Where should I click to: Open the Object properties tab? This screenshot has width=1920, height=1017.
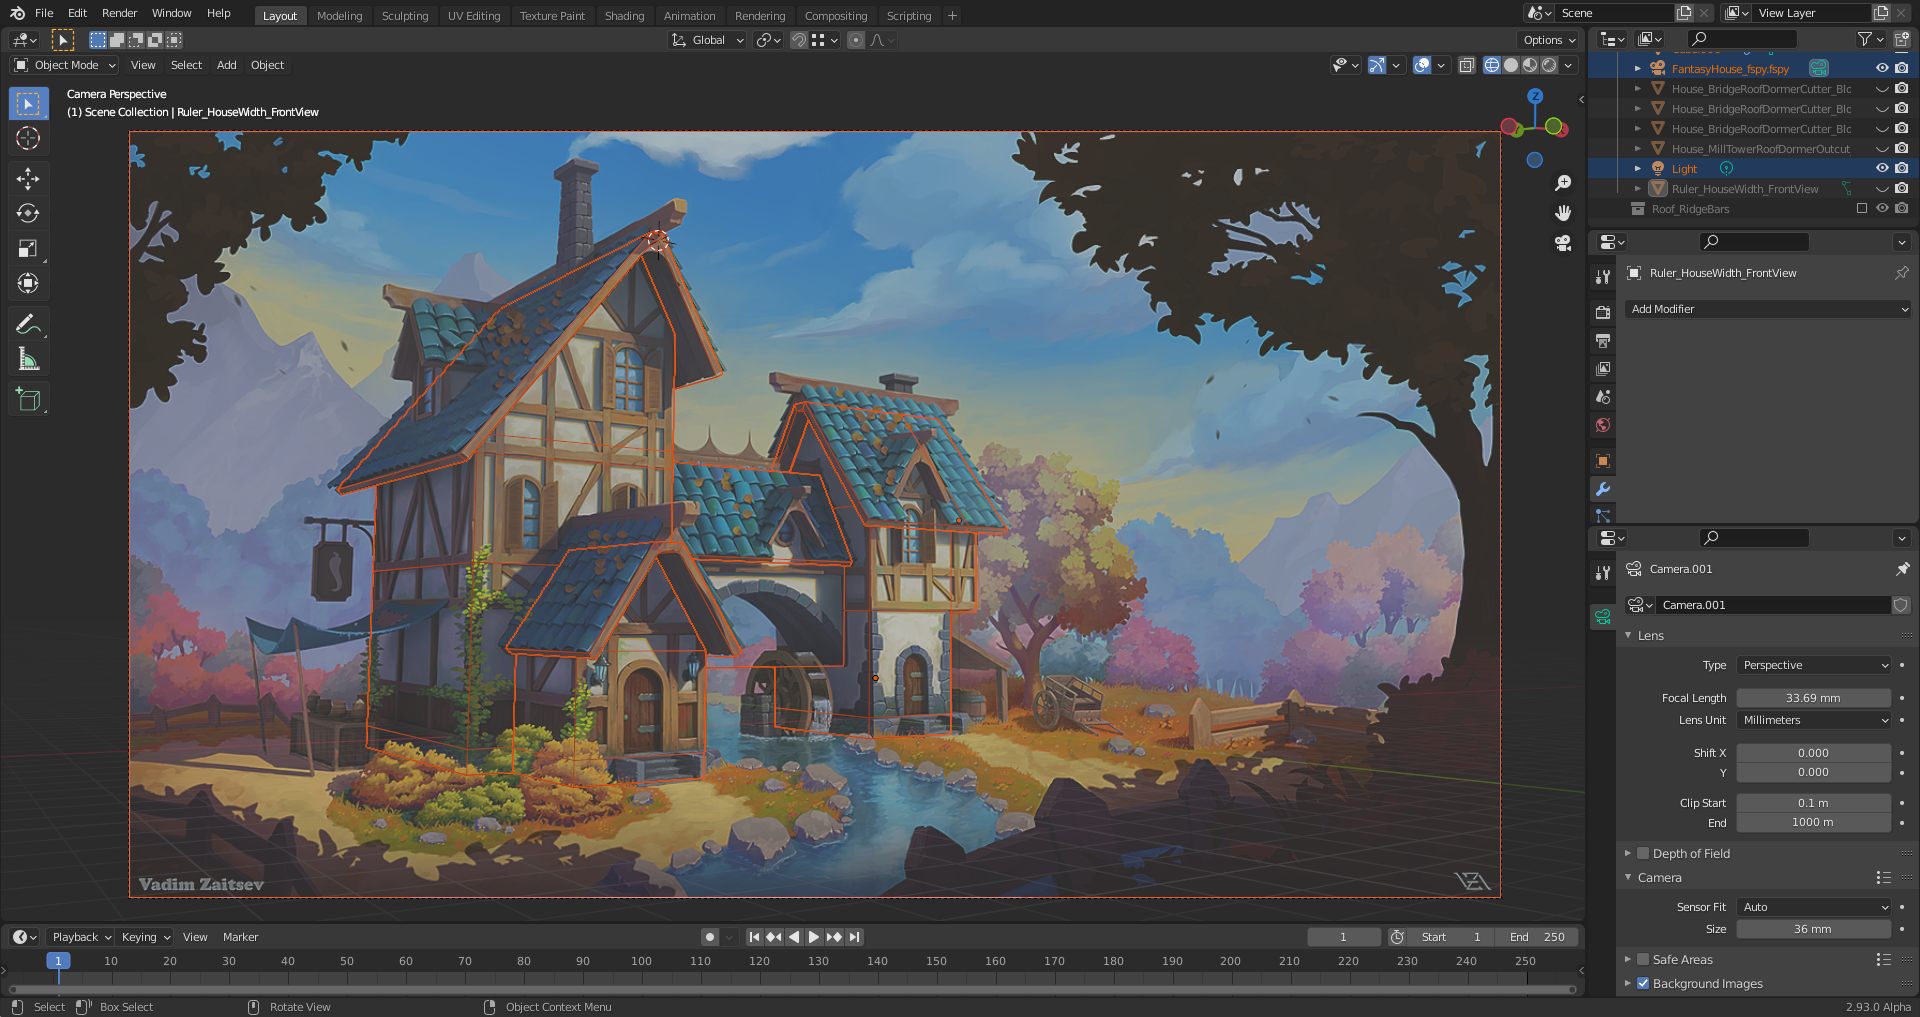(1603, 461)
